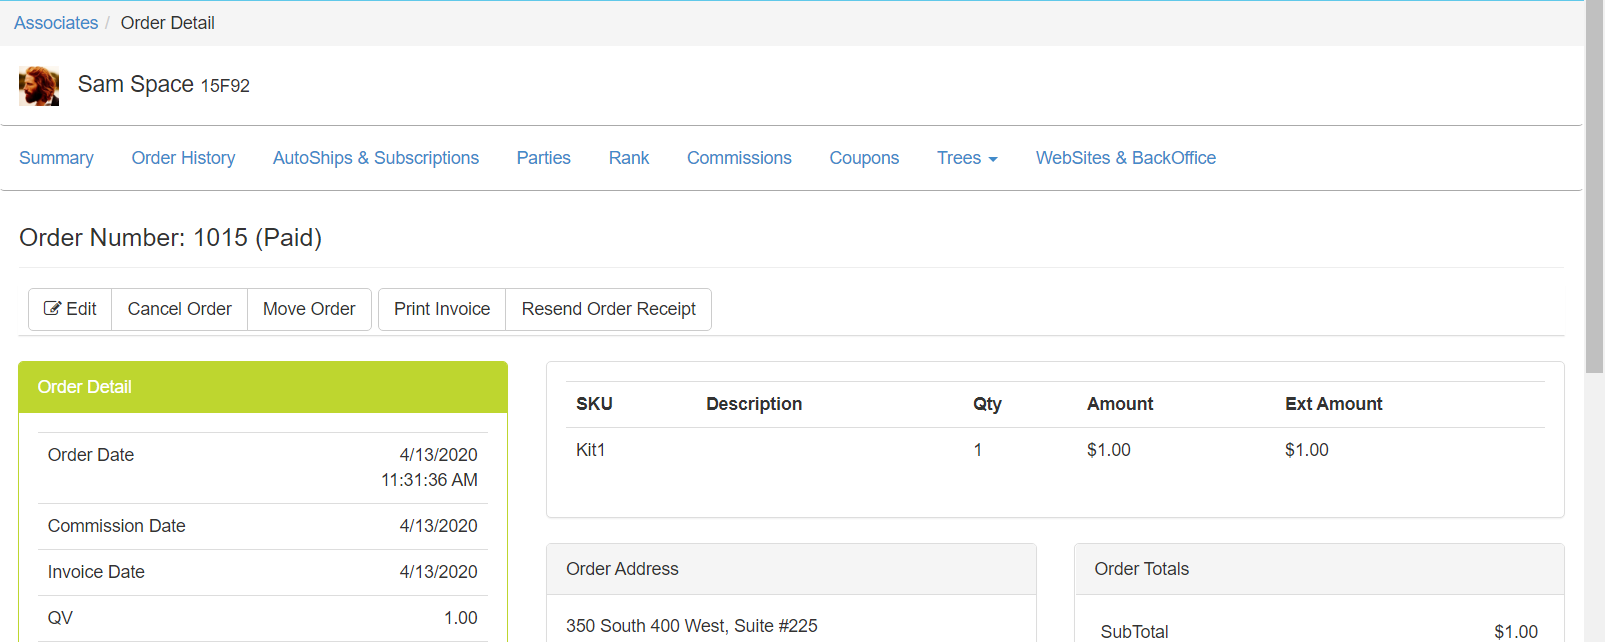View the Rank tab

pos(628,158)
